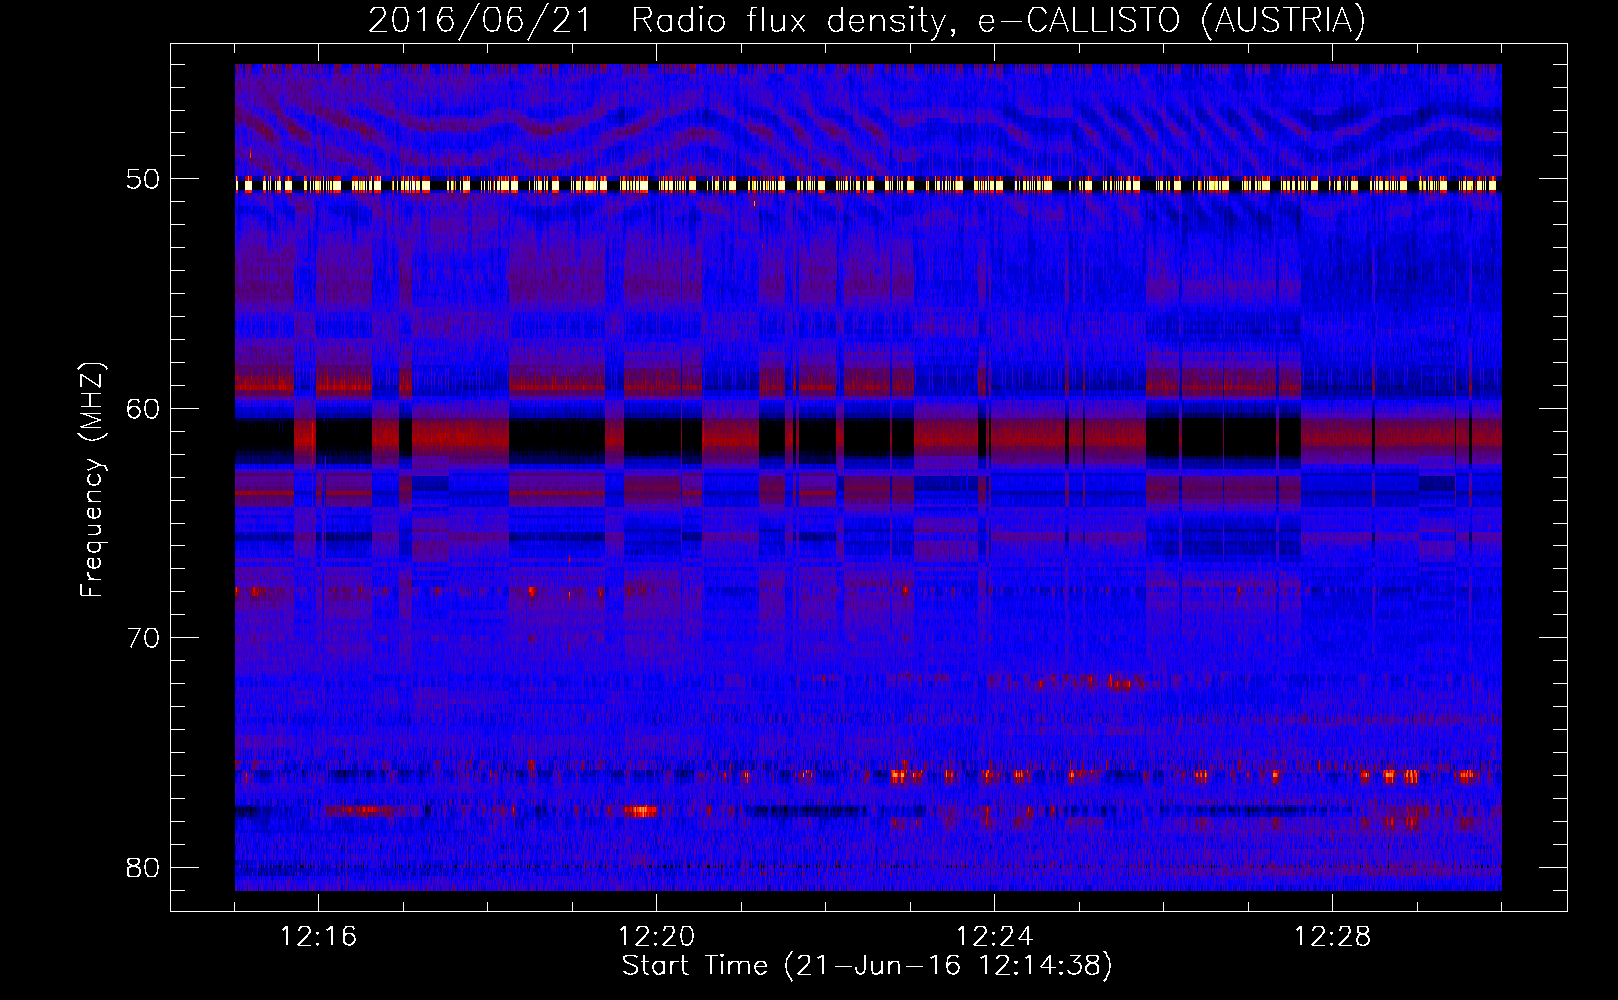Select the 60 frequency tick label

(x=142, y=409)
